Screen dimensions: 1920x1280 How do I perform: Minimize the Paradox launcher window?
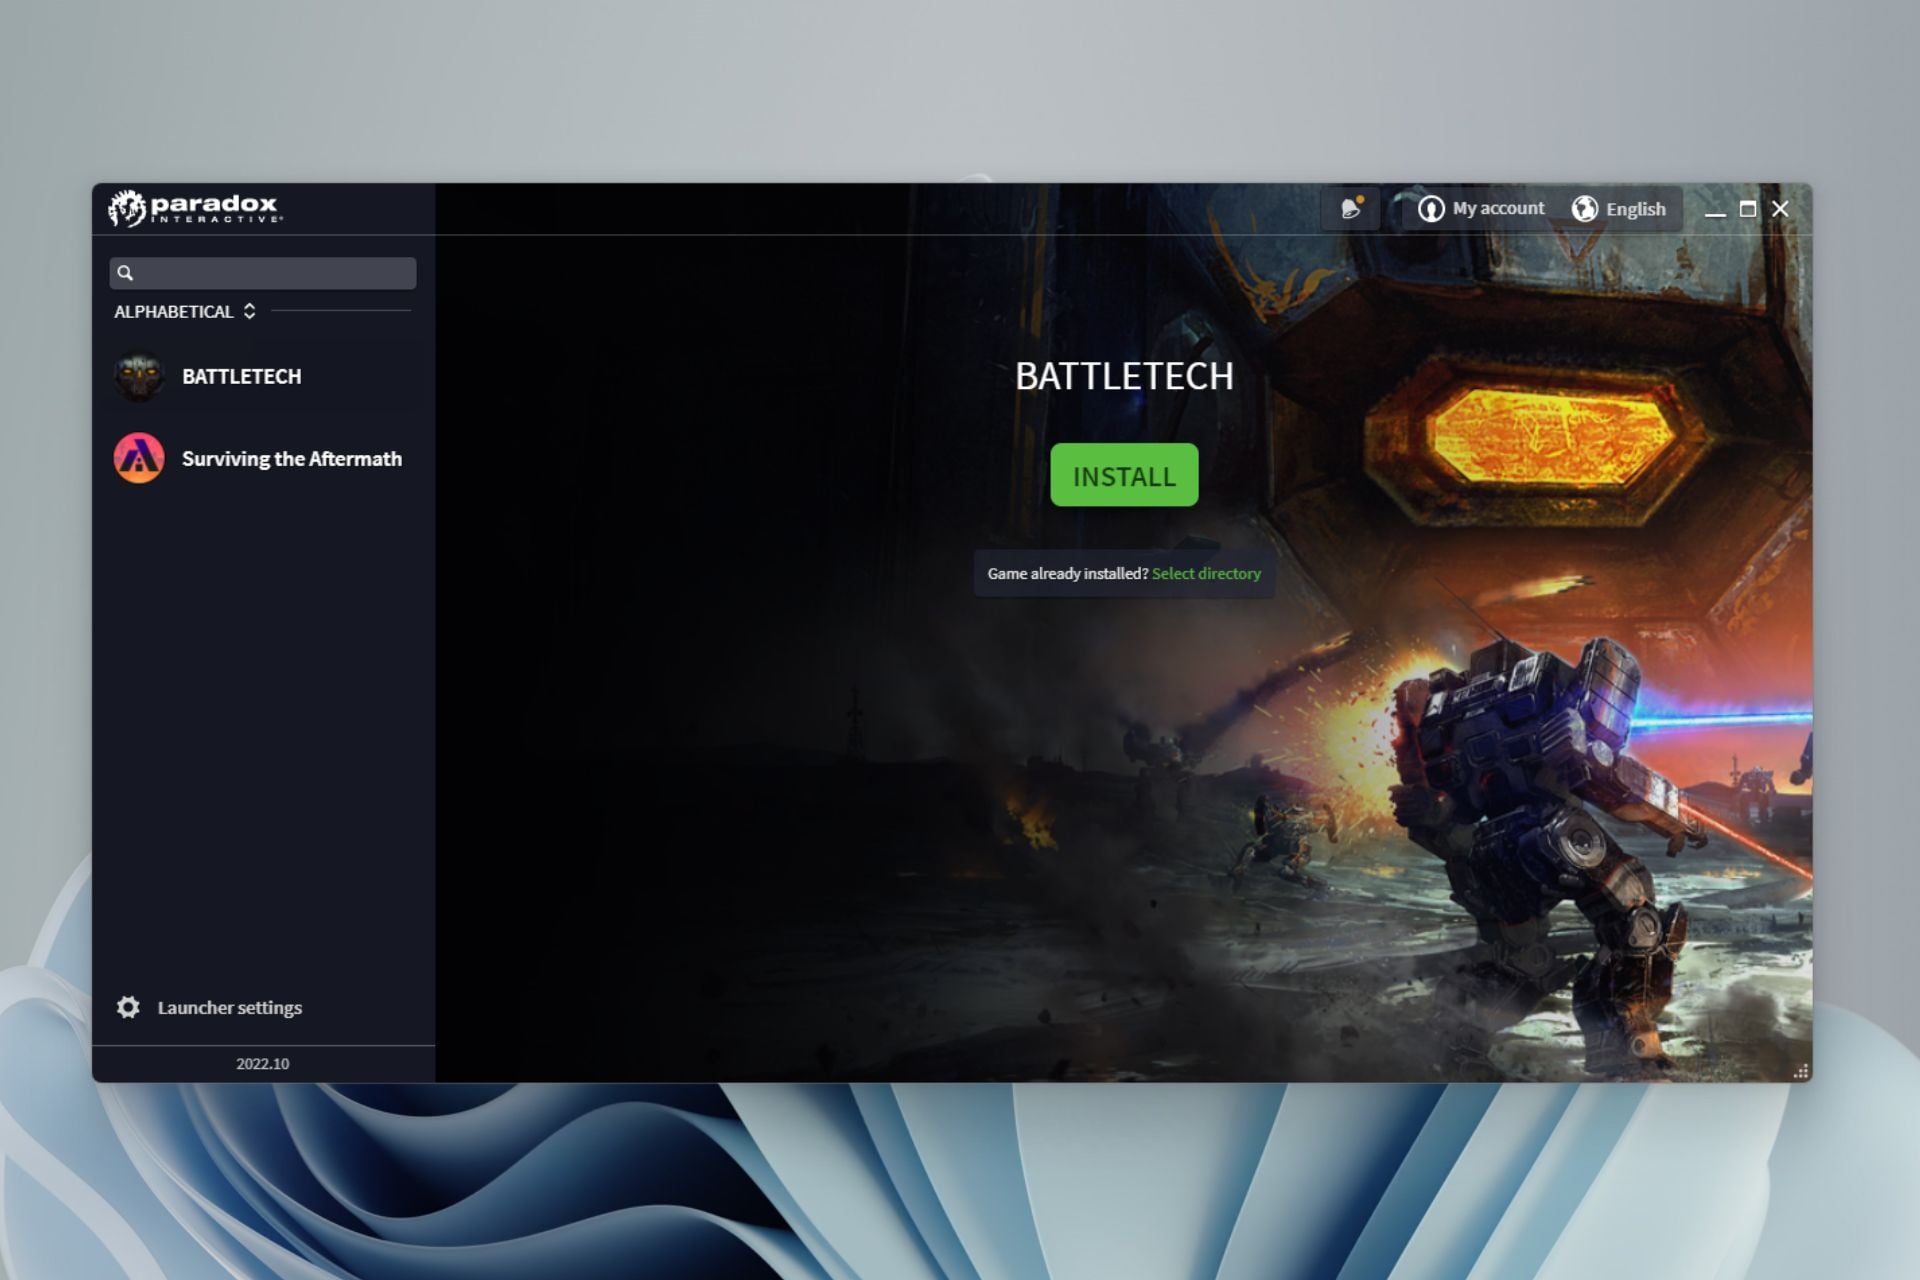(x=1715, y=209)
